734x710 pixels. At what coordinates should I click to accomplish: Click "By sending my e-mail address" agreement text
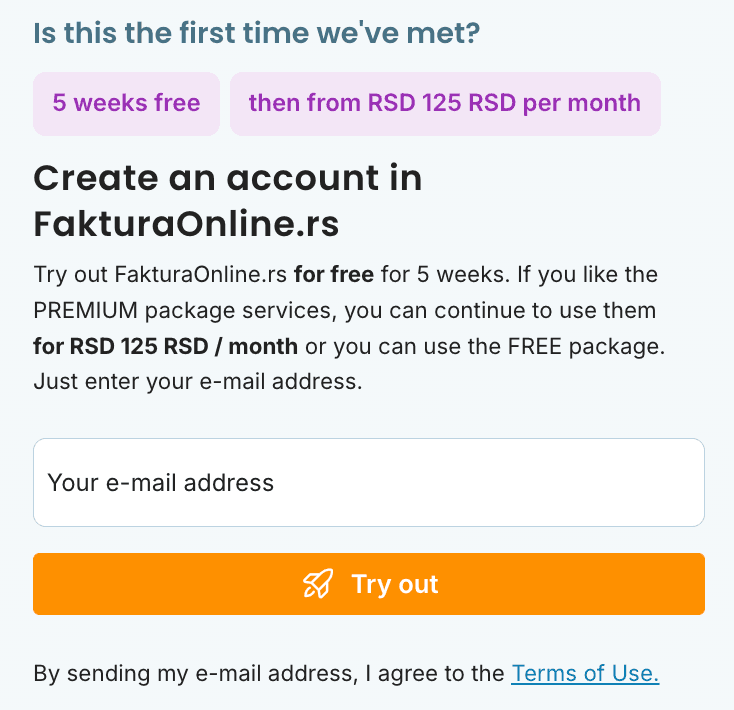pos(194,674)
